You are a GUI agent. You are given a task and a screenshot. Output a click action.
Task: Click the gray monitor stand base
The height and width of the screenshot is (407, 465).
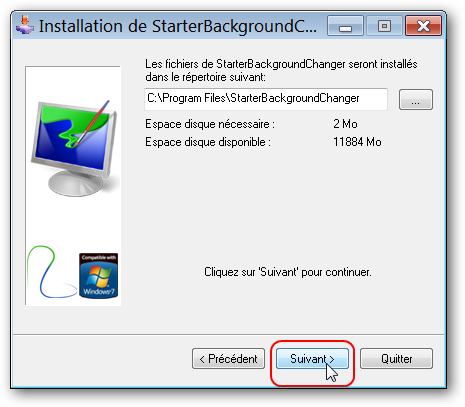click(76, 184)
